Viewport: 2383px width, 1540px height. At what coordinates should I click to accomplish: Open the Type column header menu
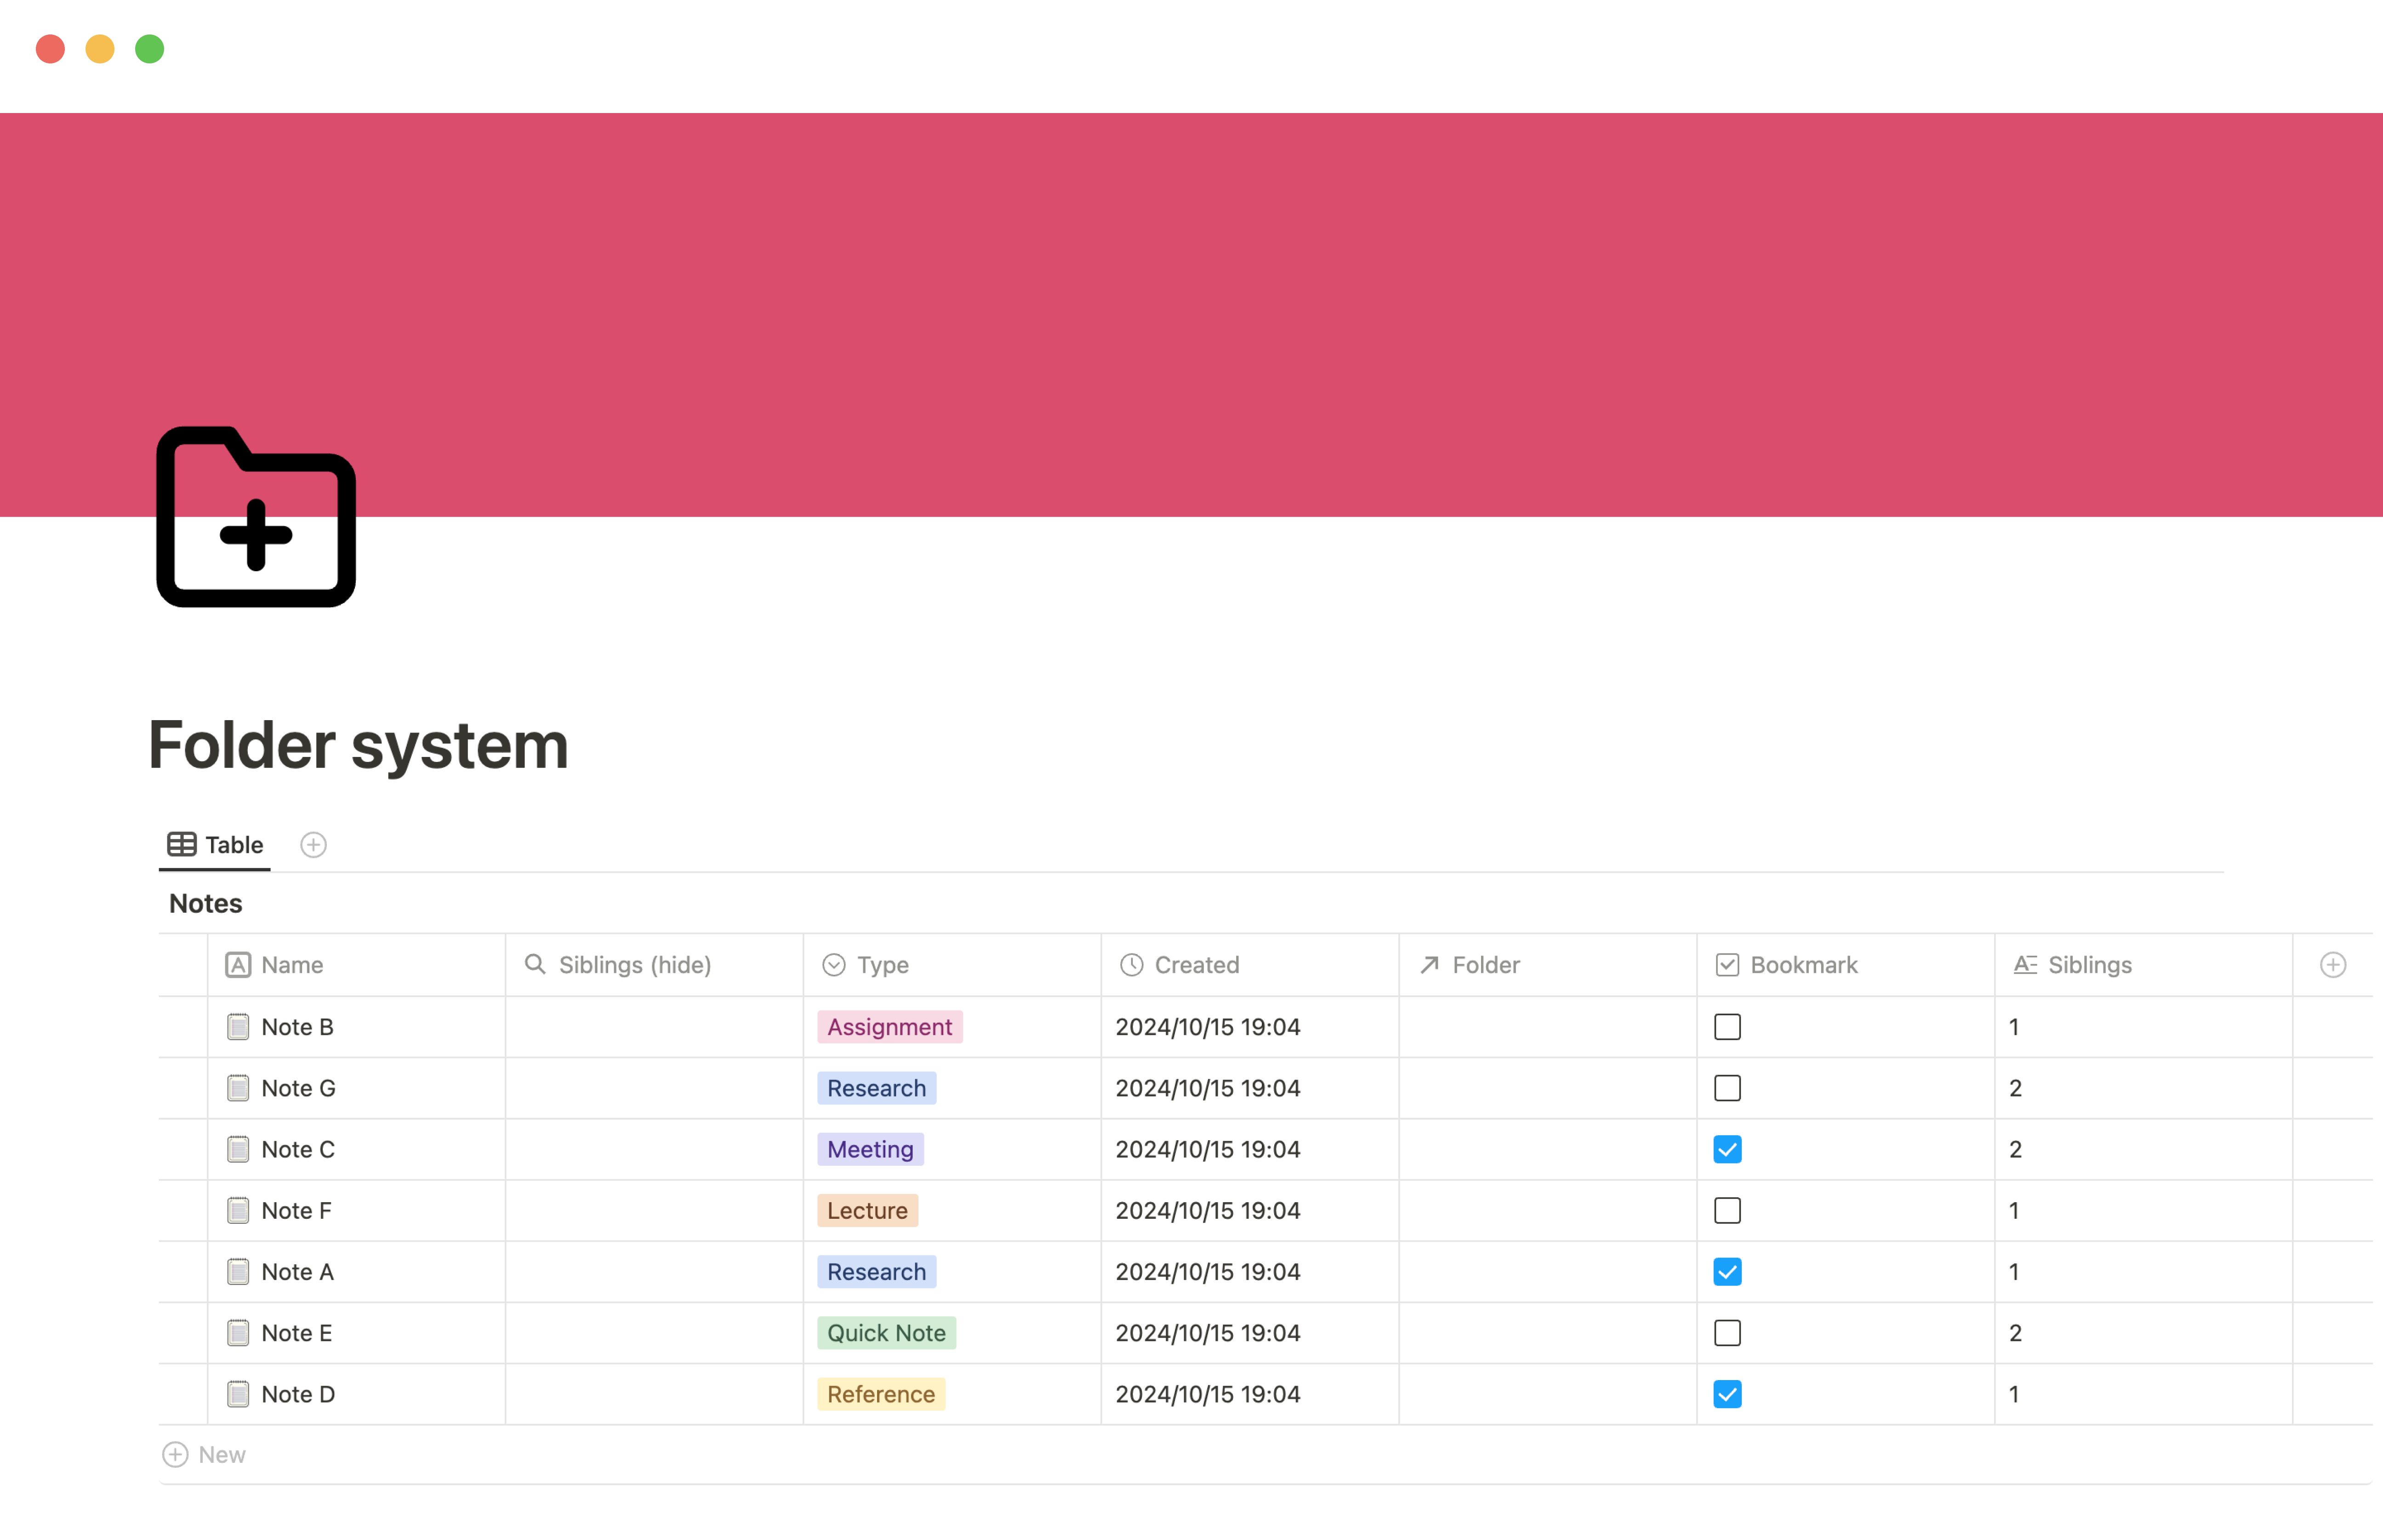pos(882,965)
